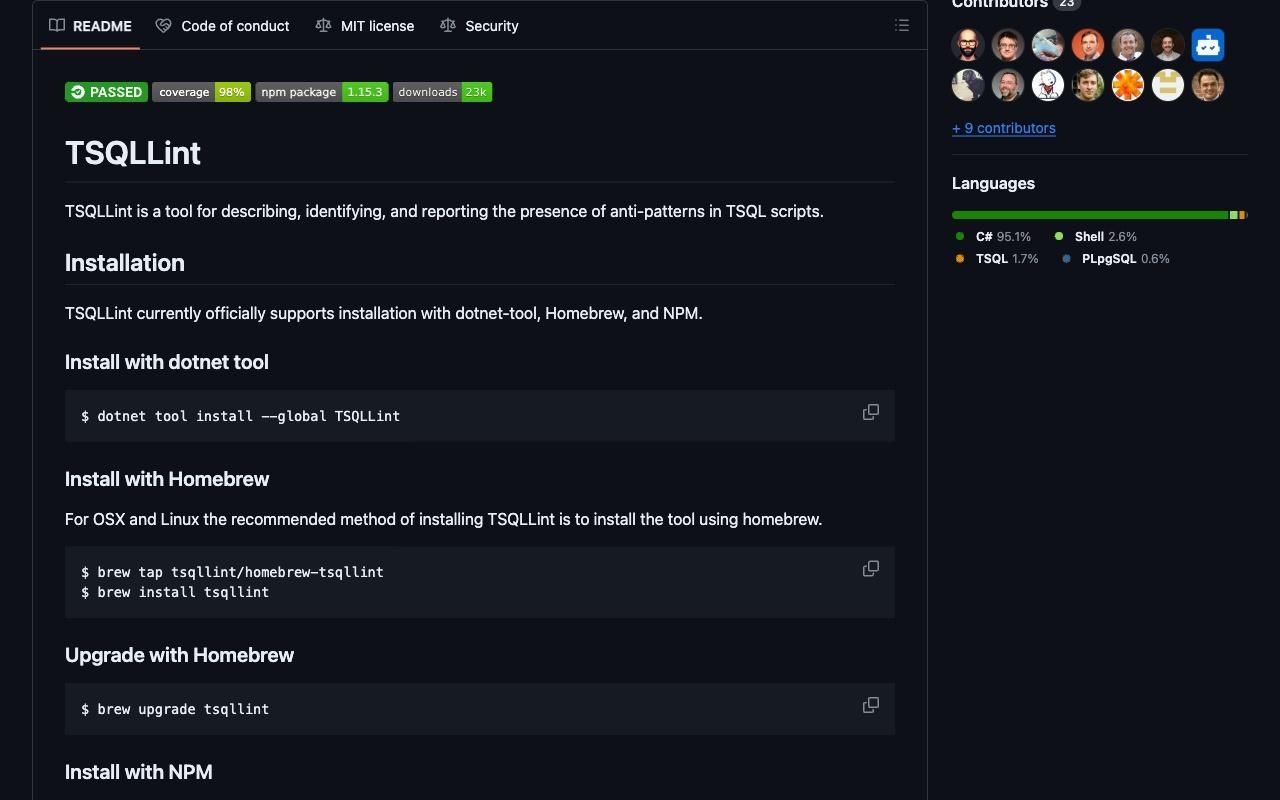Open the black dog contributor avatar
1280x800 pixels.
[968, 85]
